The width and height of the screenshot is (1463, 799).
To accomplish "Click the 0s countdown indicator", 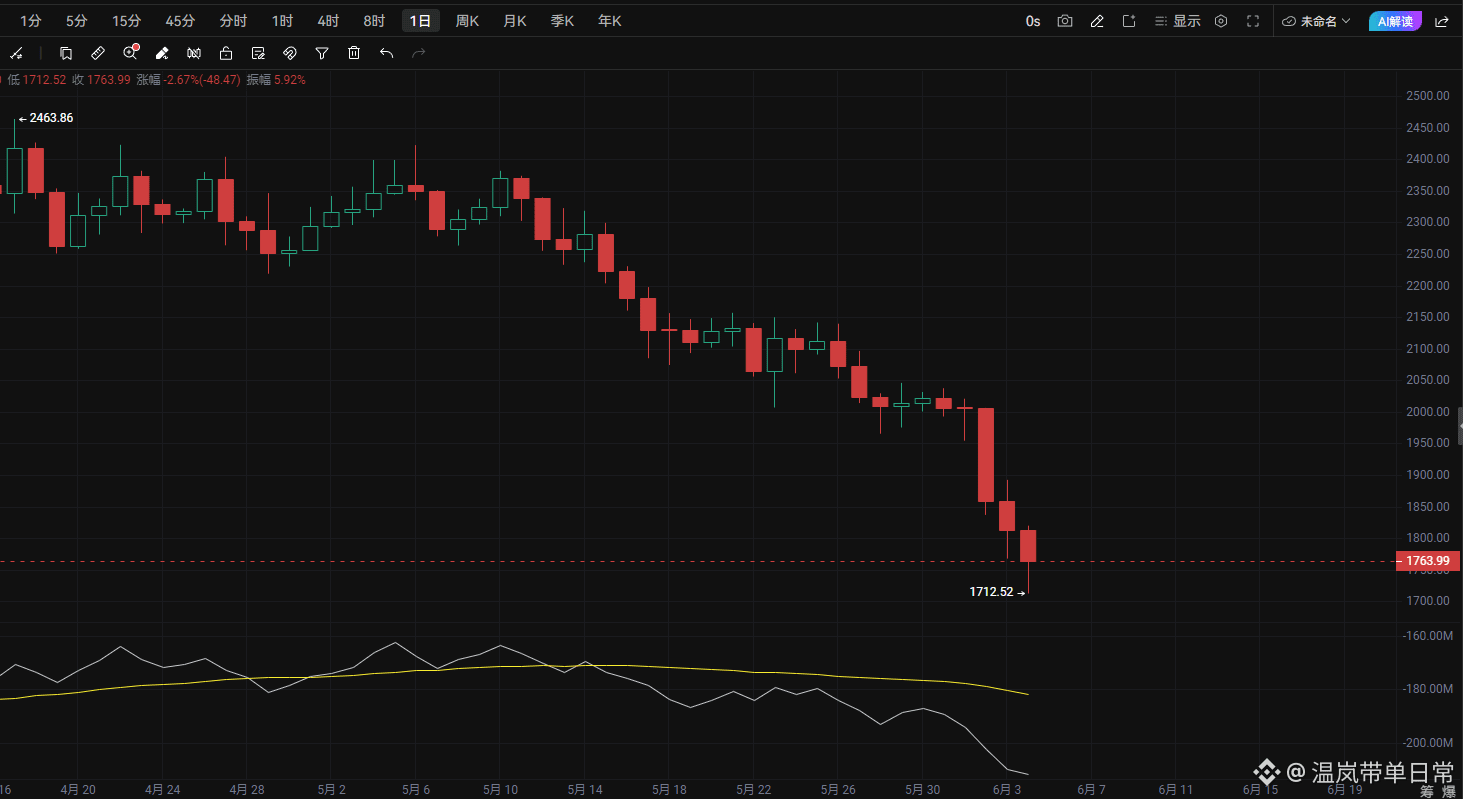I will click(x=1033, y=21).
